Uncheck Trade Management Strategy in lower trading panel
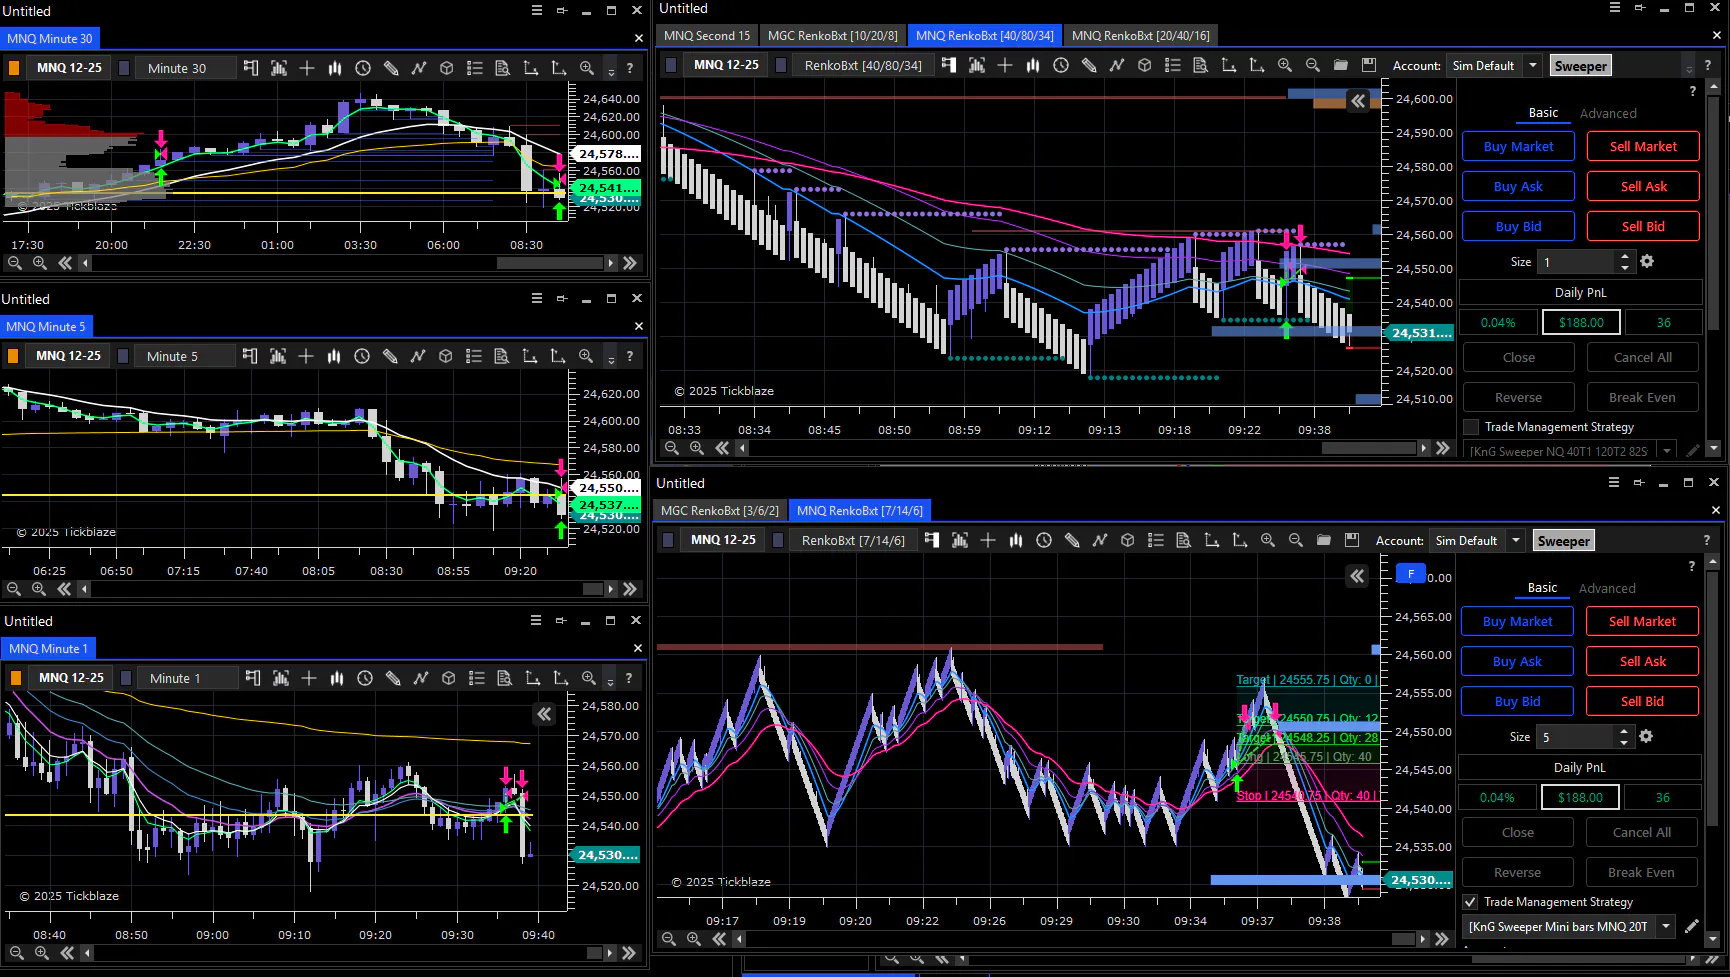Viewport: 1730px width, 977px height. click(1470, 902)
